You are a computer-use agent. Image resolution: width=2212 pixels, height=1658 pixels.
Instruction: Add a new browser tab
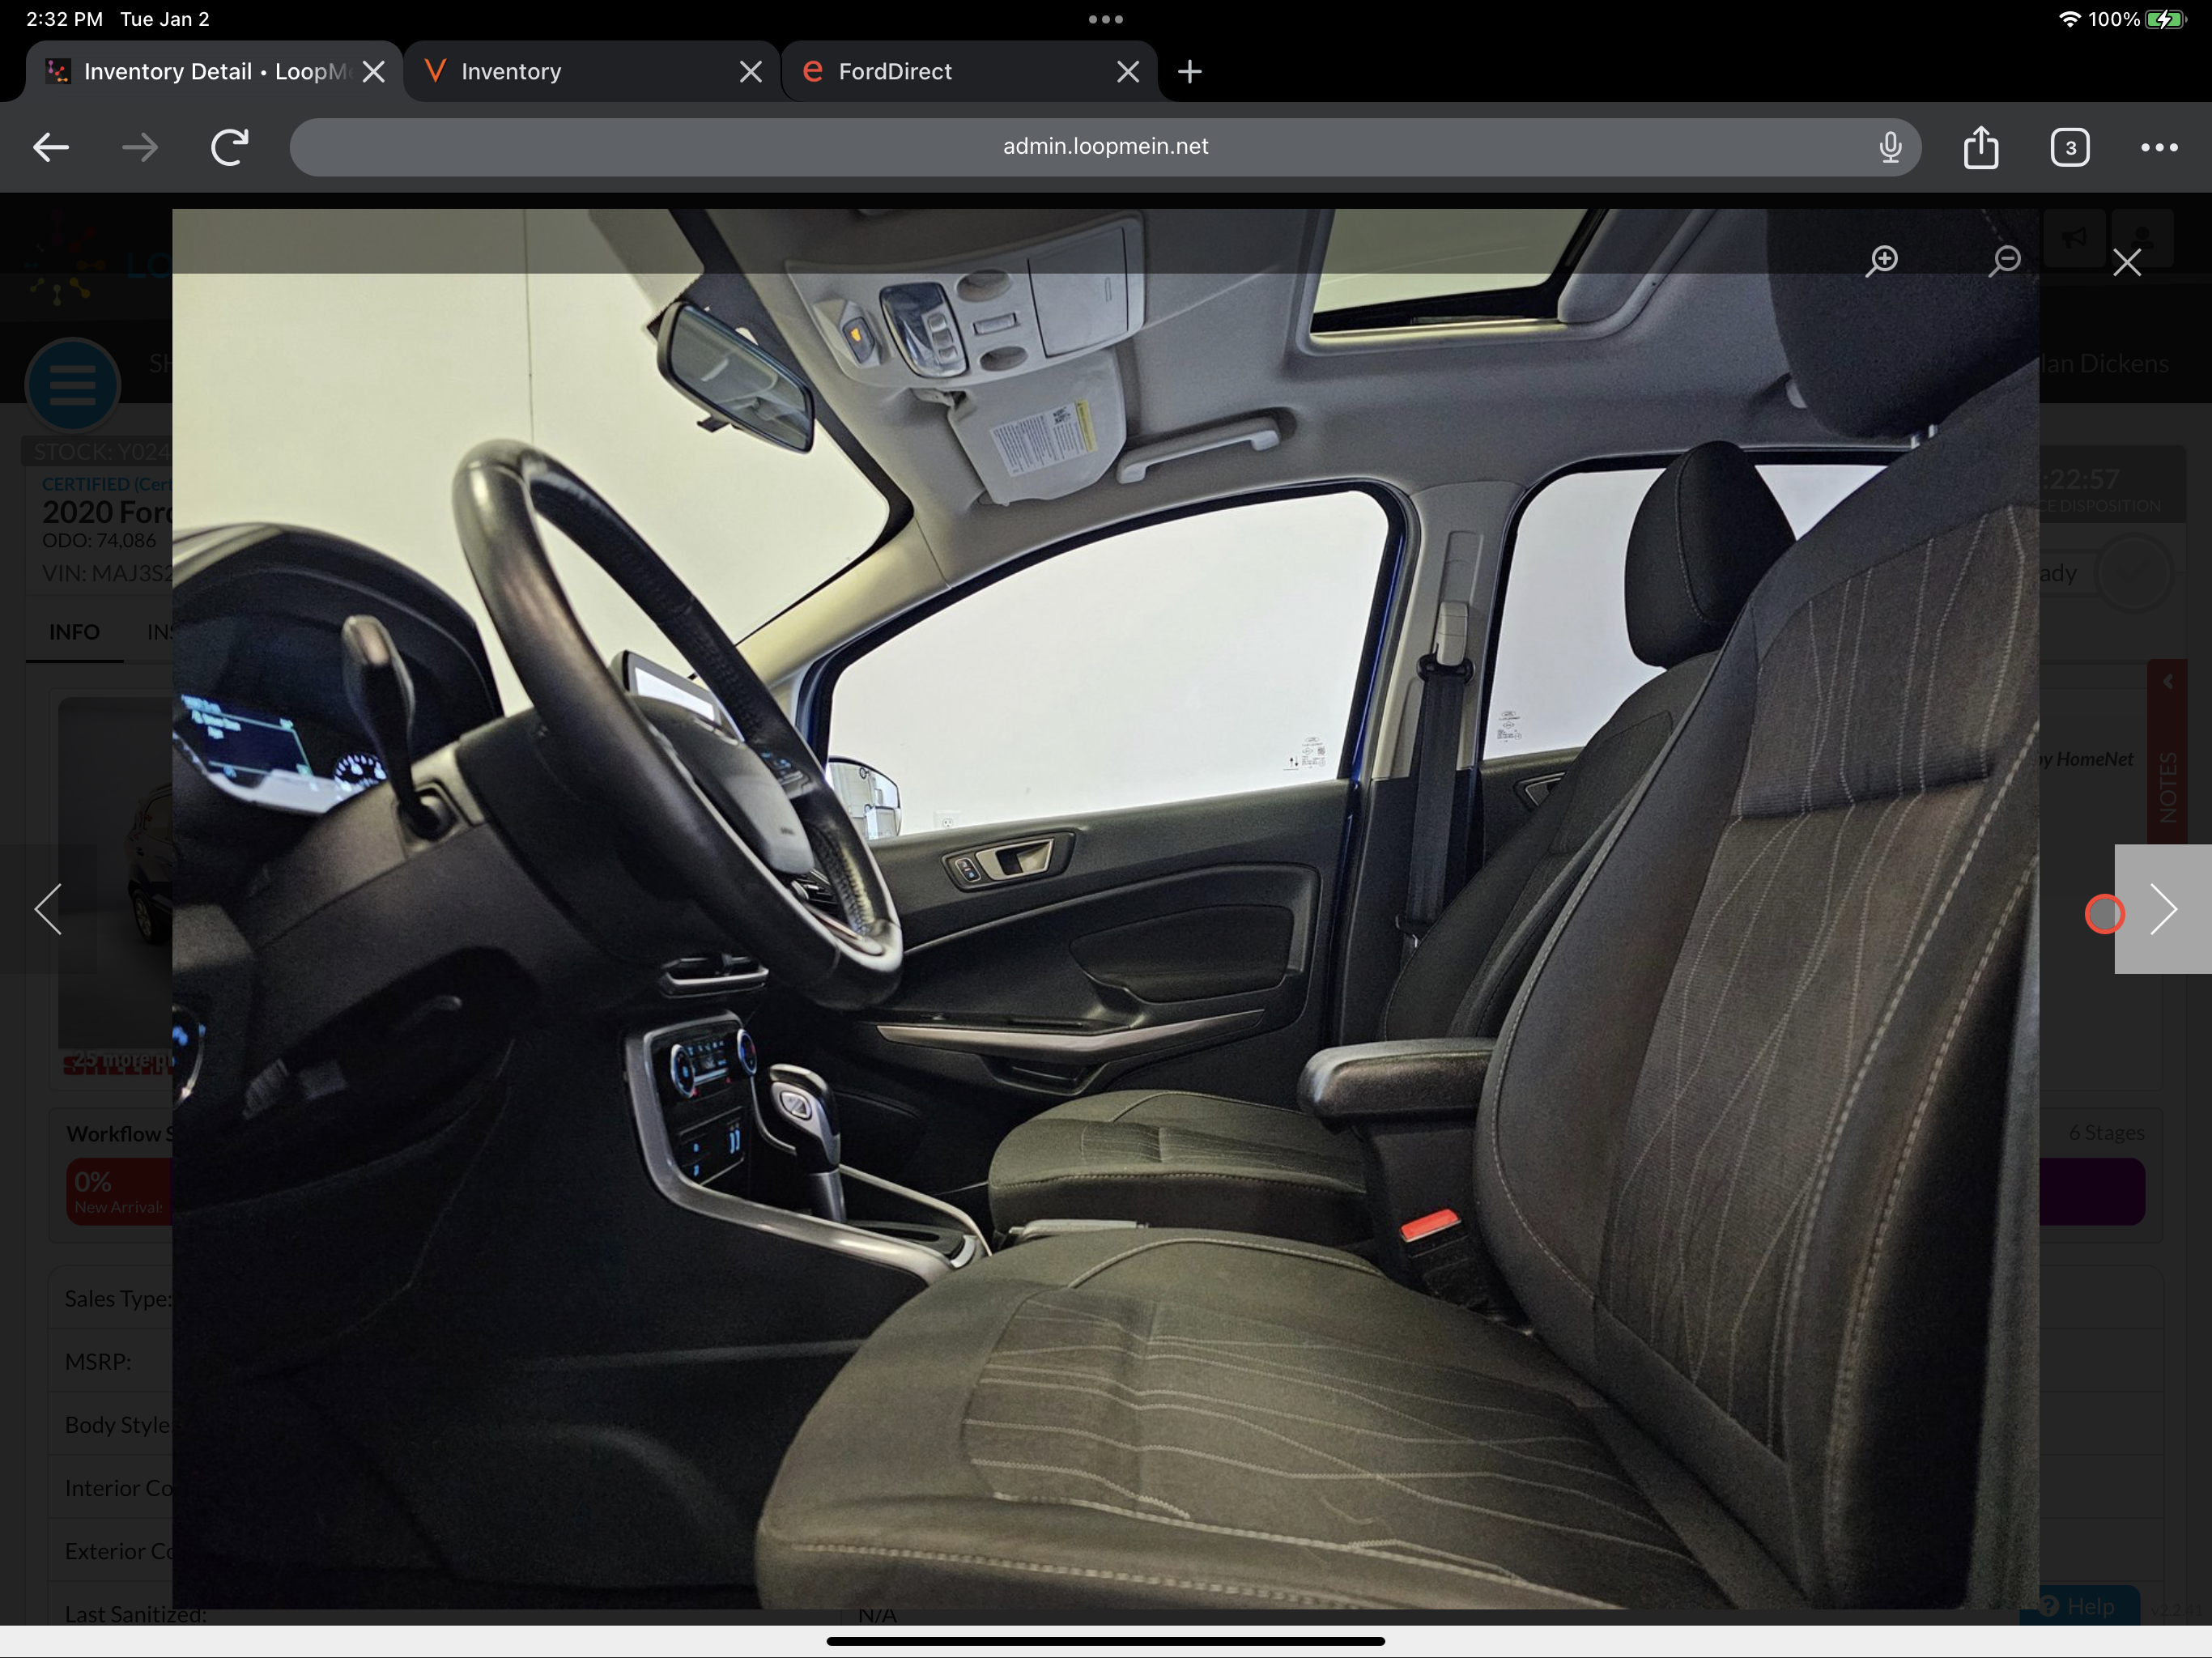1189,72
